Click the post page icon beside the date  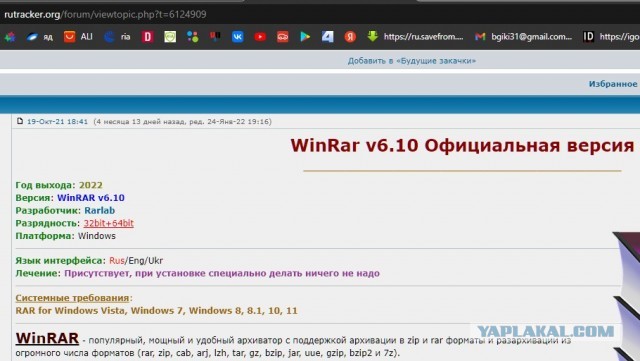tap(20, 121)
